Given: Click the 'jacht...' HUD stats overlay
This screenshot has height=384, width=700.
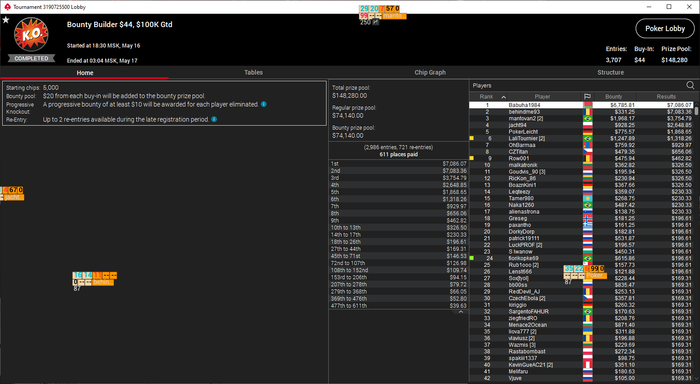Looking at the screenshot, I should [x=12, y=193].
